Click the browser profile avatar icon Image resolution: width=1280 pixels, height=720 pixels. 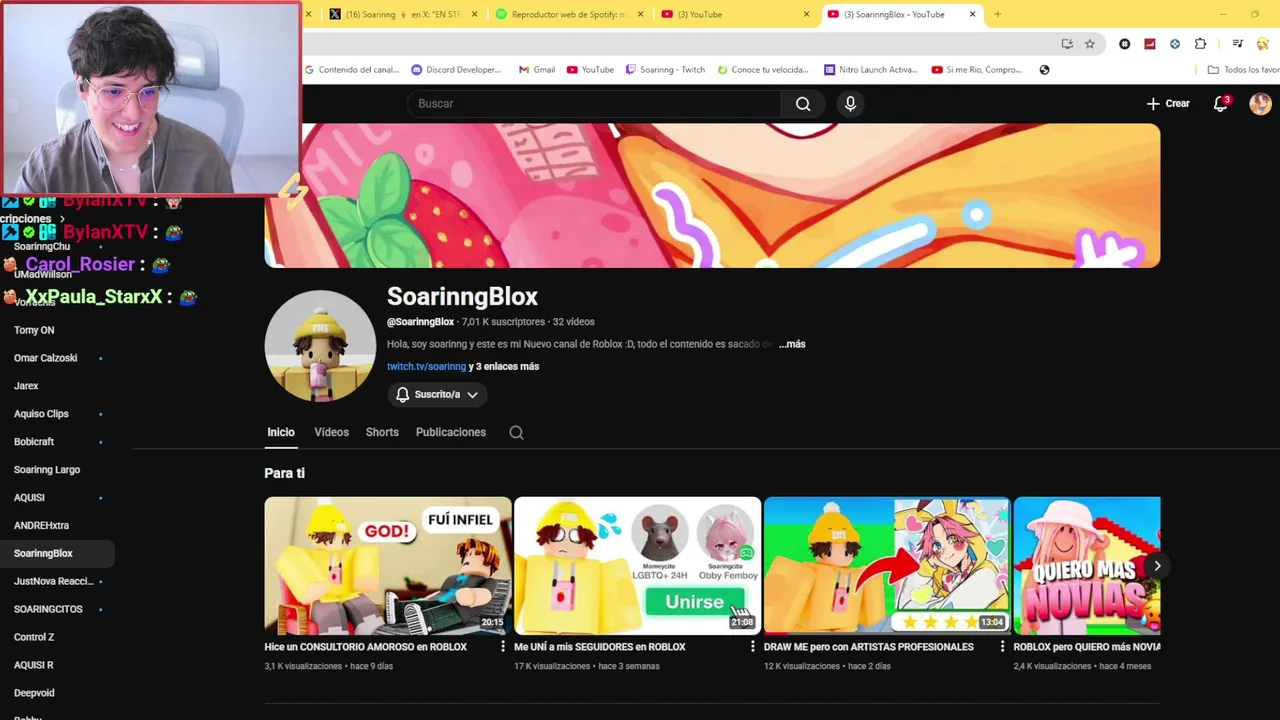(1261, 44)
